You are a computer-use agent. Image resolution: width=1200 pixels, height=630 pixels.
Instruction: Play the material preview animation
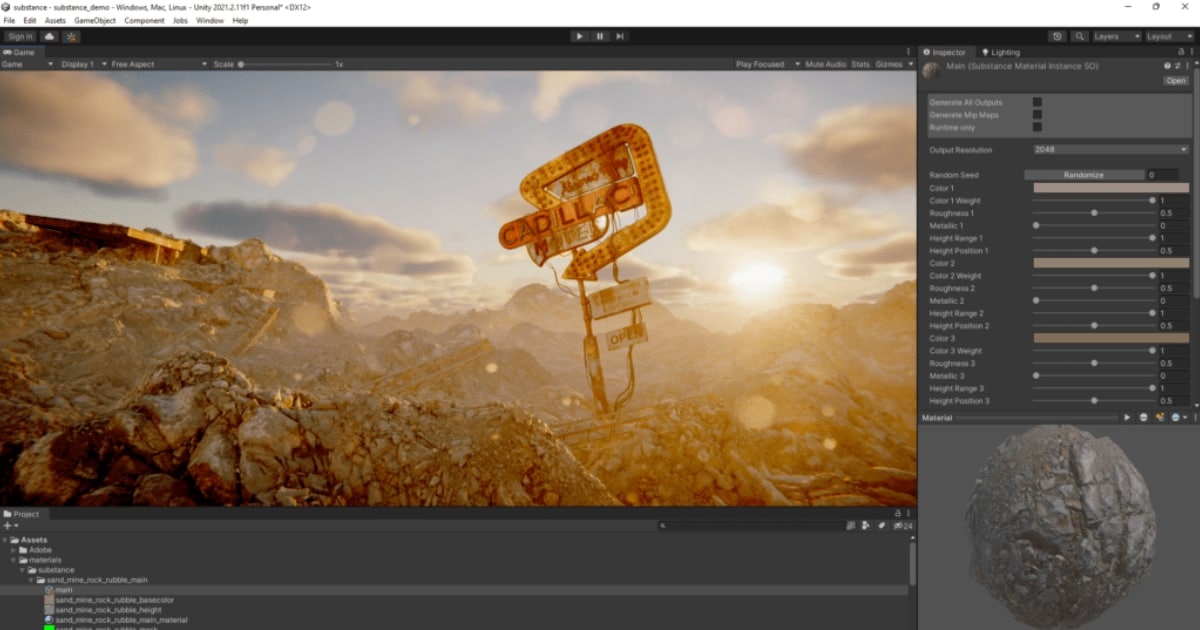[1127, 417]
